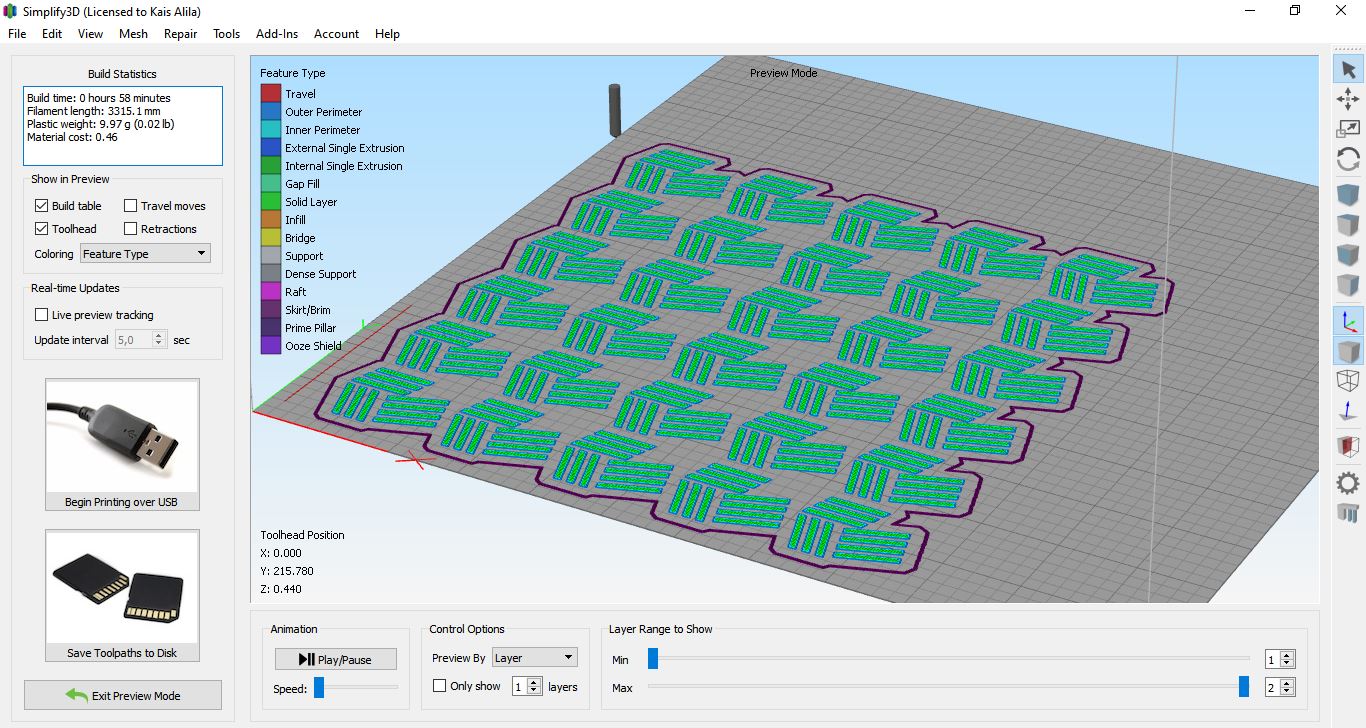1366x728 pixels.
Task: Open machine control panel gear icon
Action: 1348,483
